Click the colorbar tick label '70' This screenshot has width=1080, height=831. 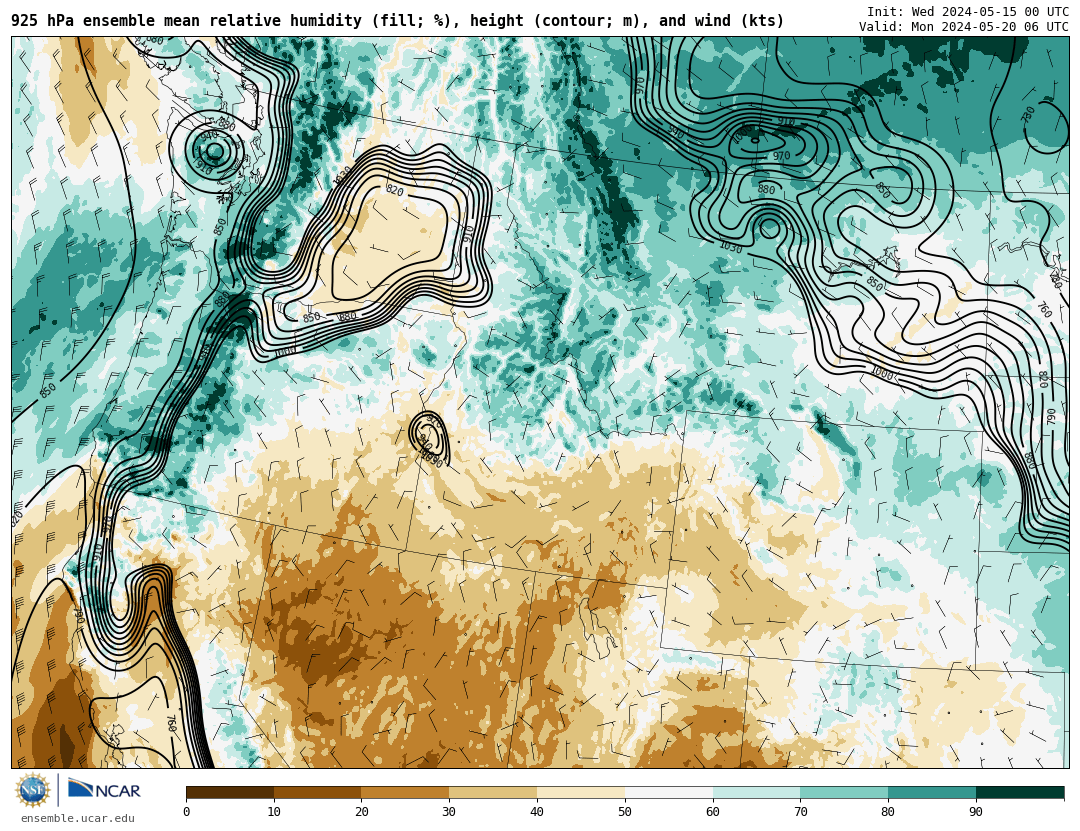tap(800, 812)
